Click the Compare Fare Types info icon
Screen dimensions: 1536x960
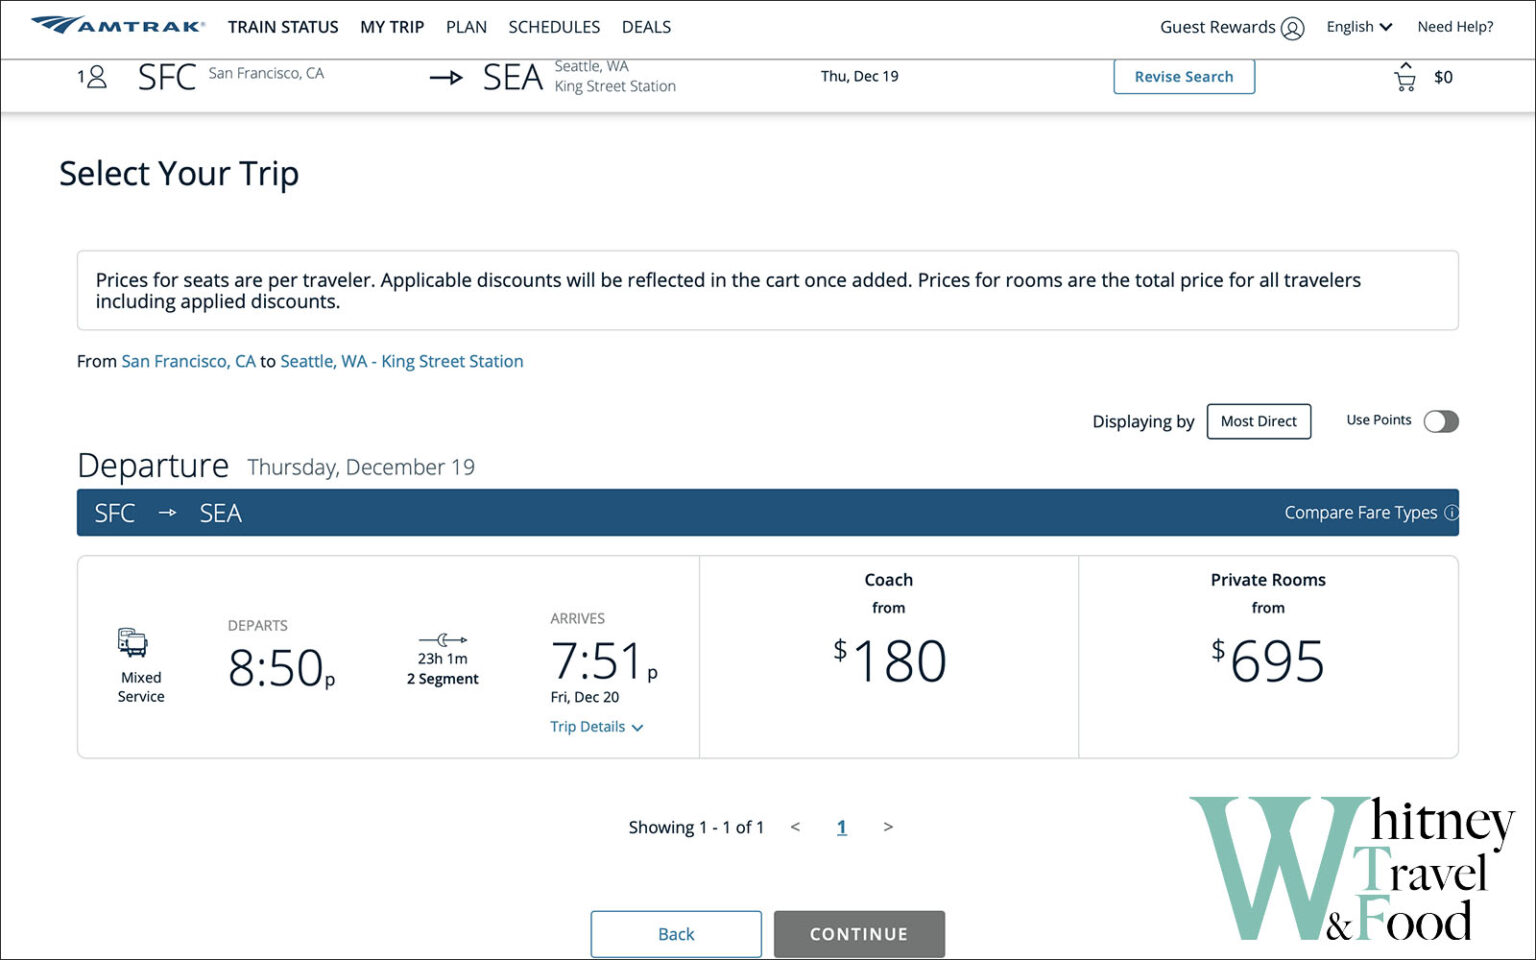pyautogui.click(x=1451, y=513)
